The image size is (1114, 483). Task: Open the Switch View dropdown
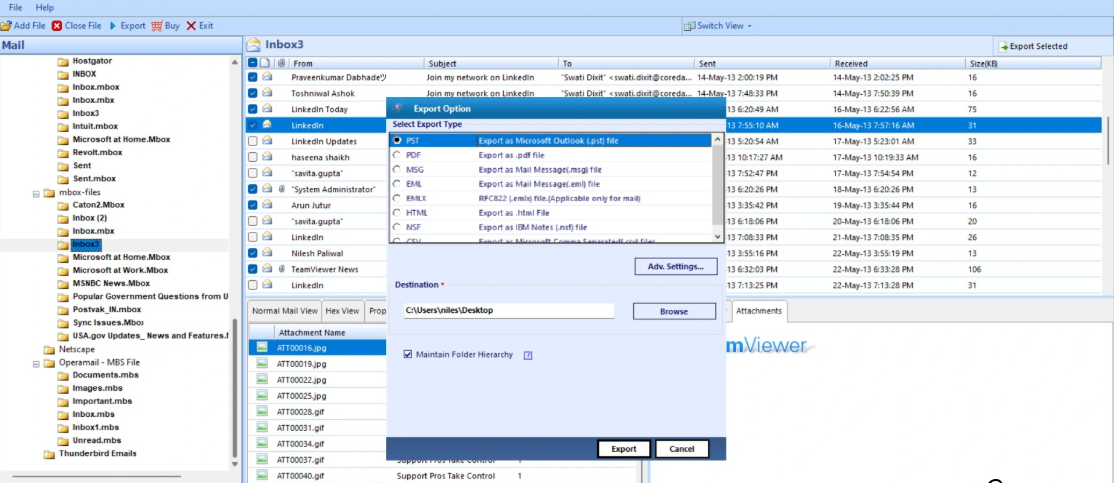point(718,26)
